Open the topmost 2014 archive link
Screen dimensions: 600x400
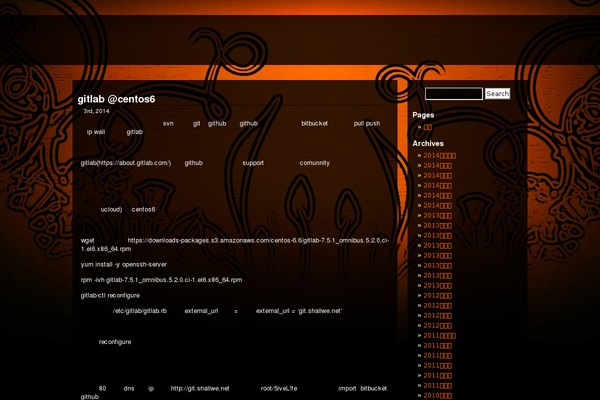coord(440,155)
